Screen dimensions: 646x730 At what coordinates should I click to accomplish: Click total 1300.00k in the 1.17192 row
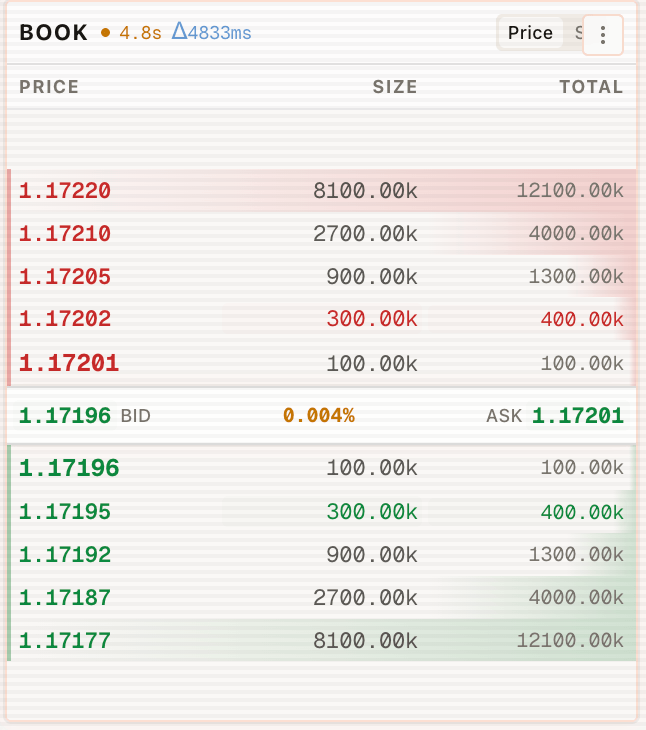pyautogui.click(x=576, y=555)
